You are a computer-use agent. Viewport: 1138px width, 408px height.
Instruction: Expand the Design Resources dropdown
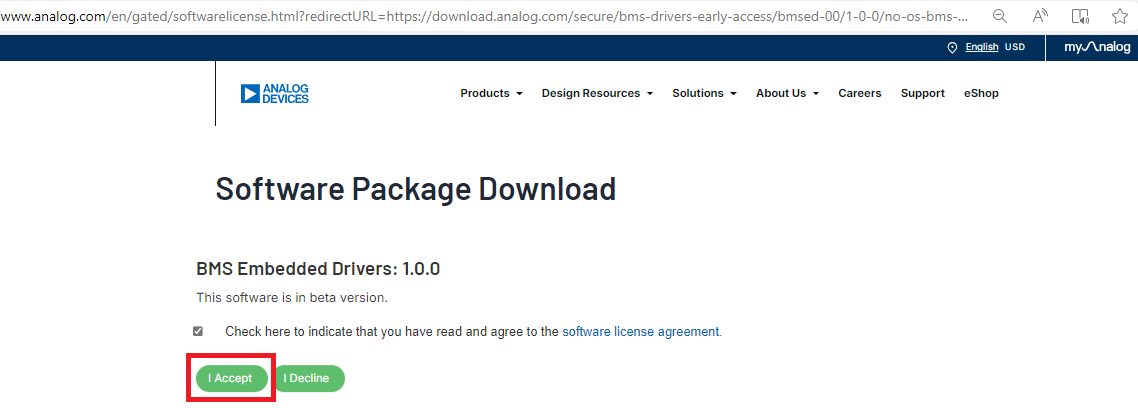click(x=597, y=93)
